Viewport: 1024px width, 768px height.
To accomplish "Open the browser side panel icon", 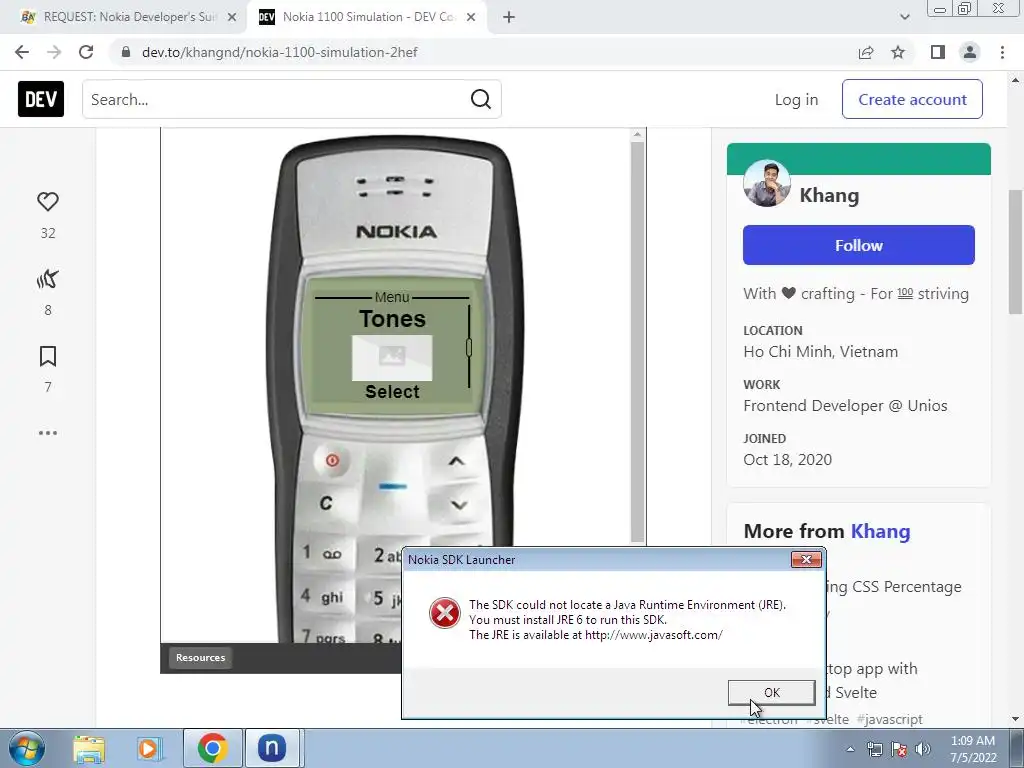I will tap(938, 52).
